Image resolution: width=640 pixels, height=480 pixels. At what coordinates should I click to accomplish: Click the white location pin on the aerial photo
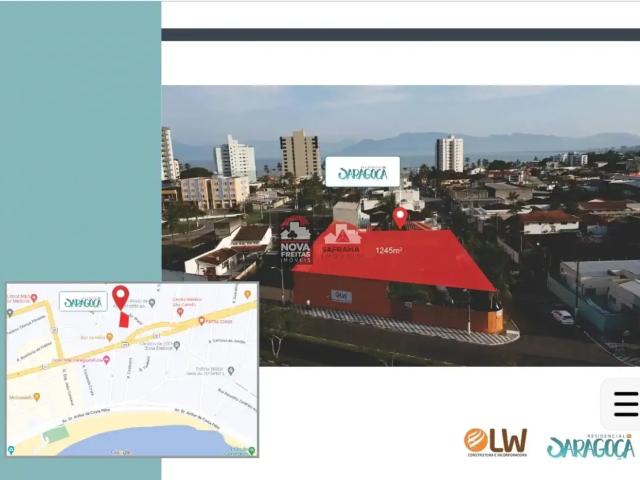click(400, 218)
